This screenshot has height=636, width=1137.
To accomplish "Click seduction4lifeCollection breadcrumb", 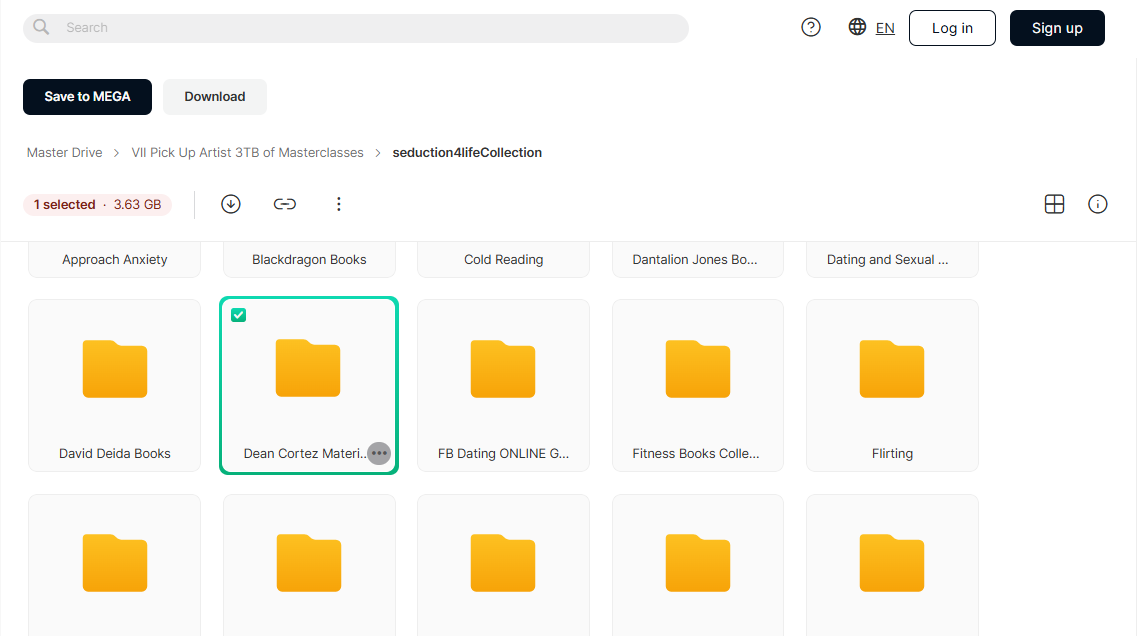I will click(x=467, y=152).
